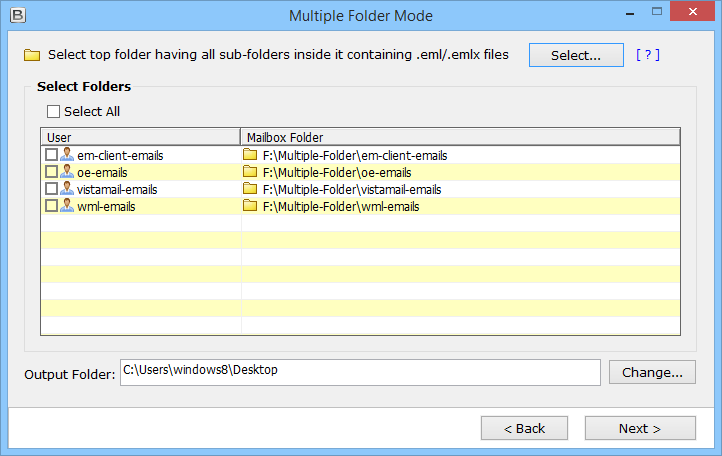The image size is (722, 456).
Task: Click path F:\Multiple-Folder\vistamail-emails
Action: click(352, 190)
